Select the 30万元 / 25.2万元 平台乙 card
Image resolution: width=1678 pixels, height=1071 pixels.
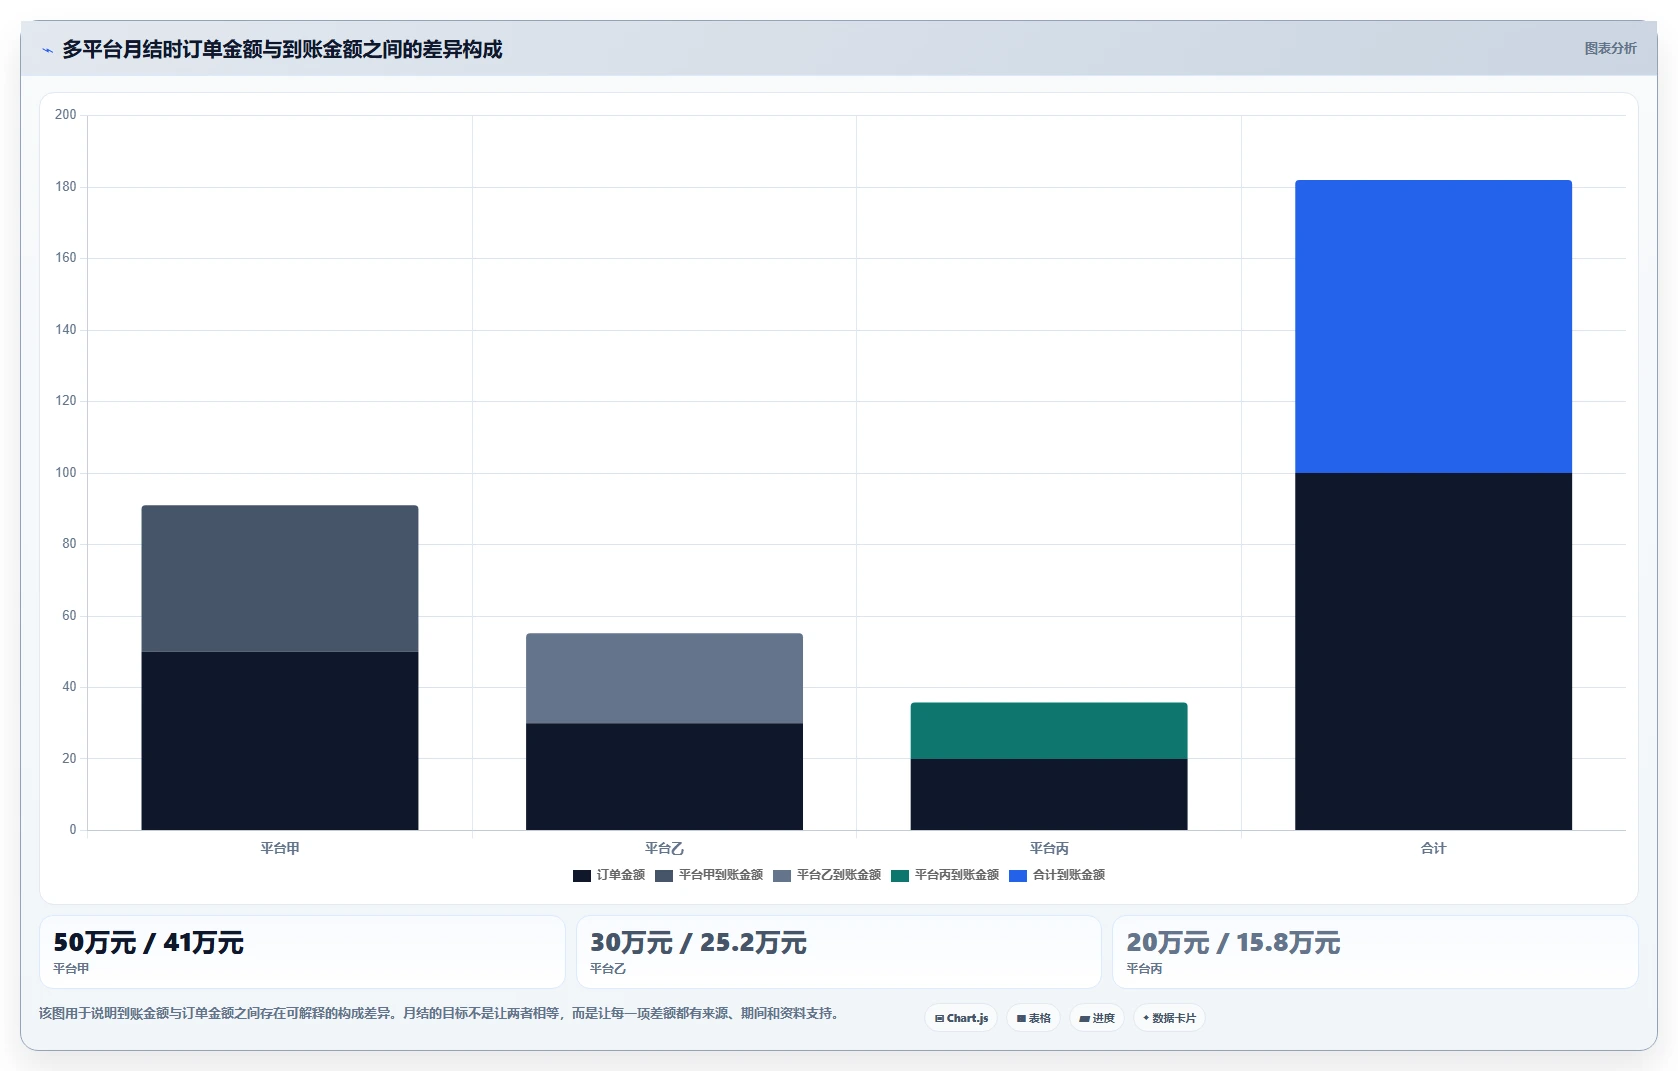(x=838, y=952)
